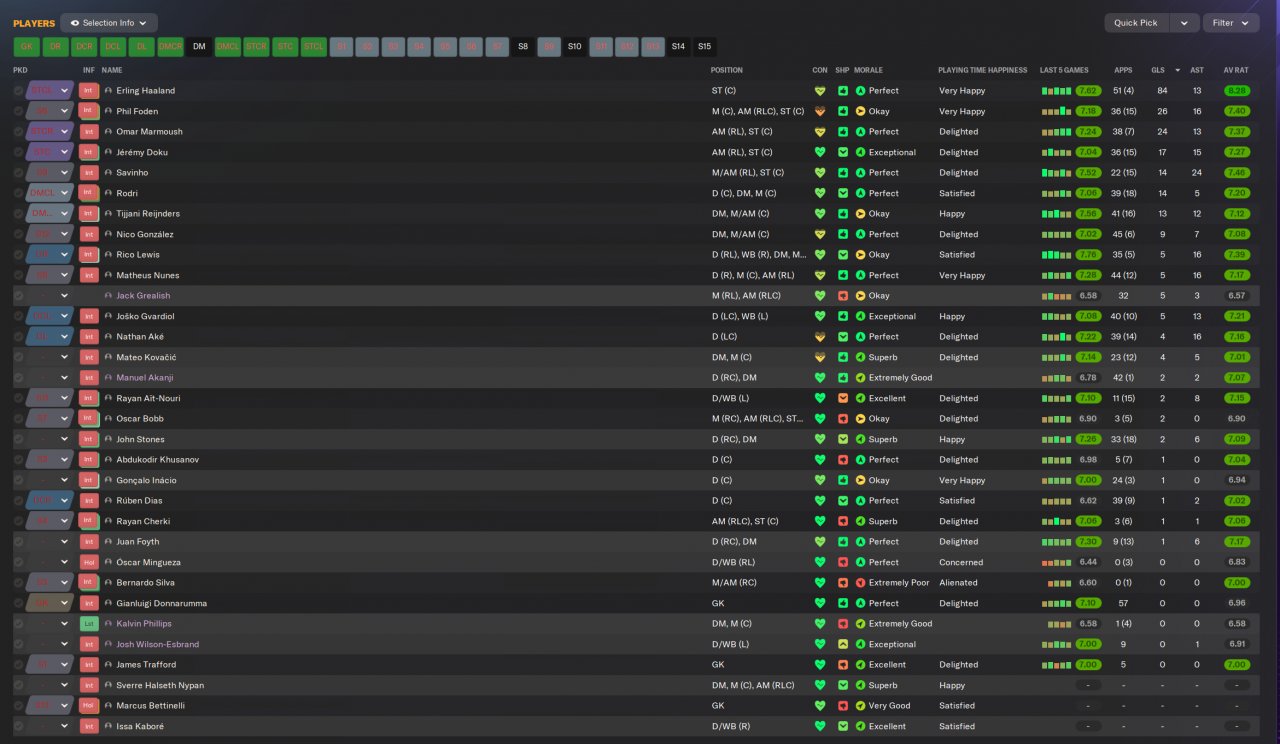
Task: Select the empty DM position slot
Action: pyautogui.click(x=199, y=47)
